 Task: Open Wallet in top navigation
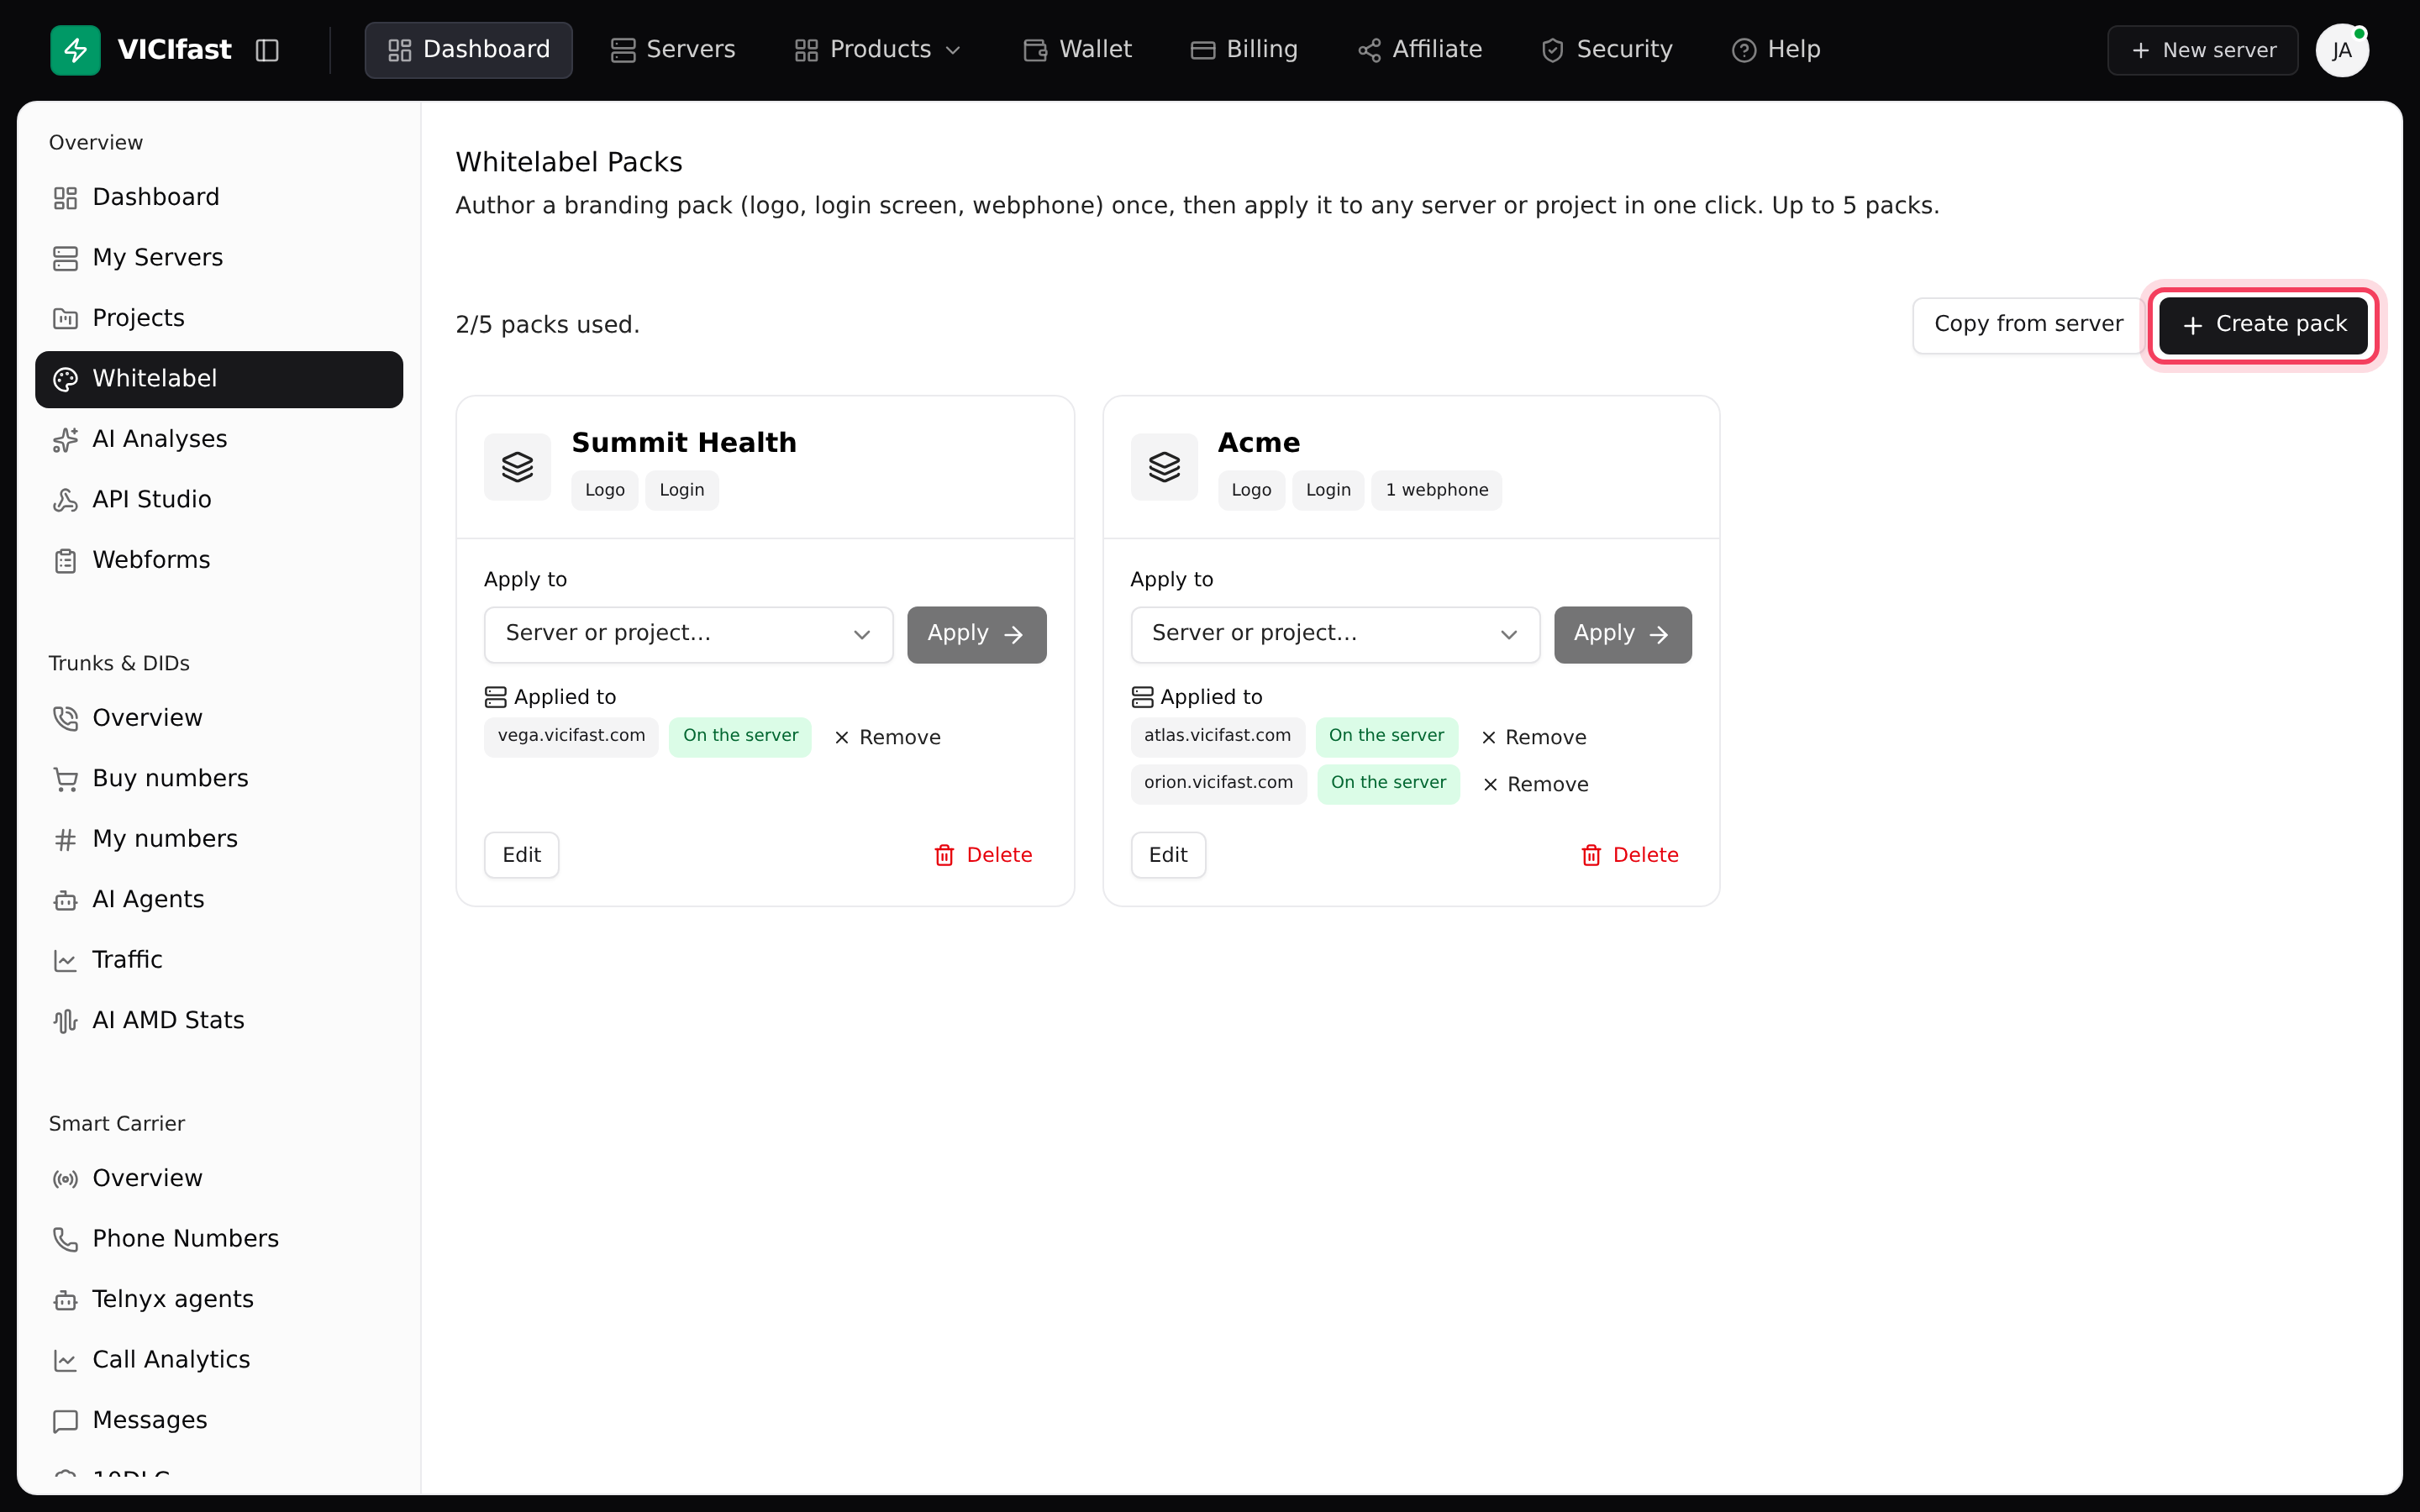pyautogui.click(x=1077, y=50)
